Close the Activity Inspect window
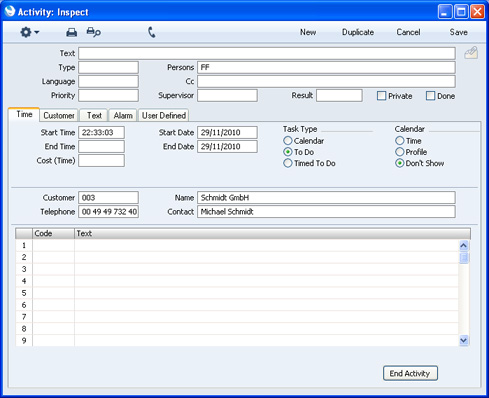 (477, 12)
